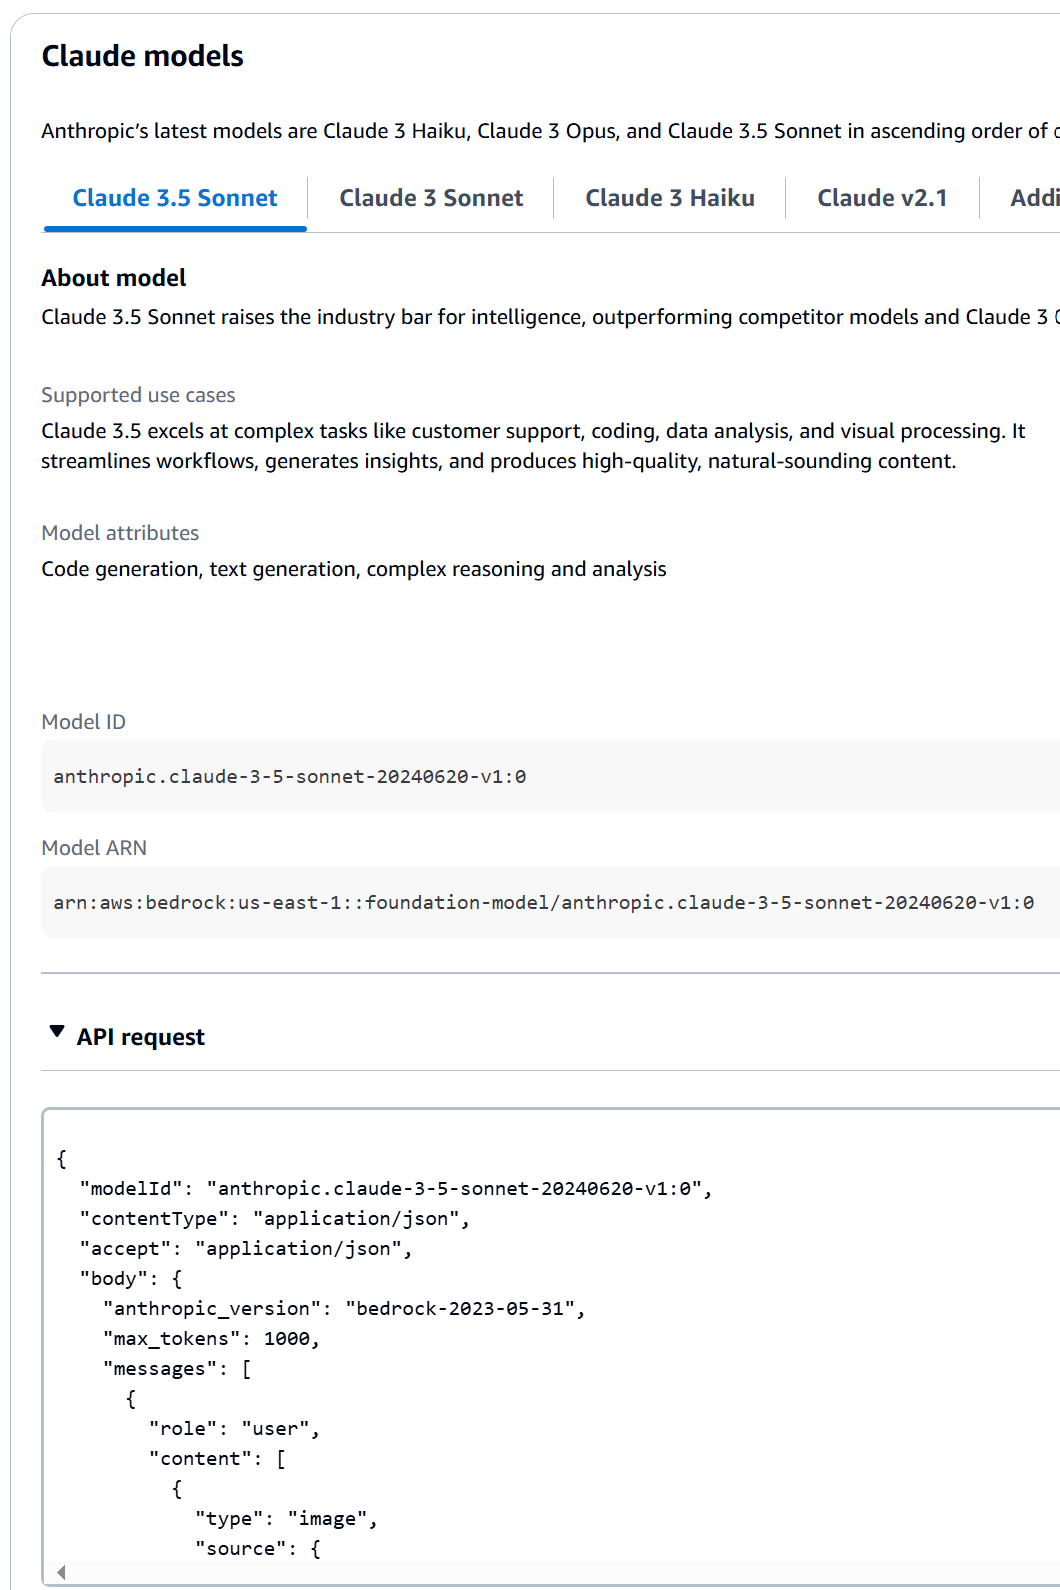Screen dimensions: 1060x1590
Task: Select the Claude 3.5 Sonnet tab
Action: [x=175, y=199]
